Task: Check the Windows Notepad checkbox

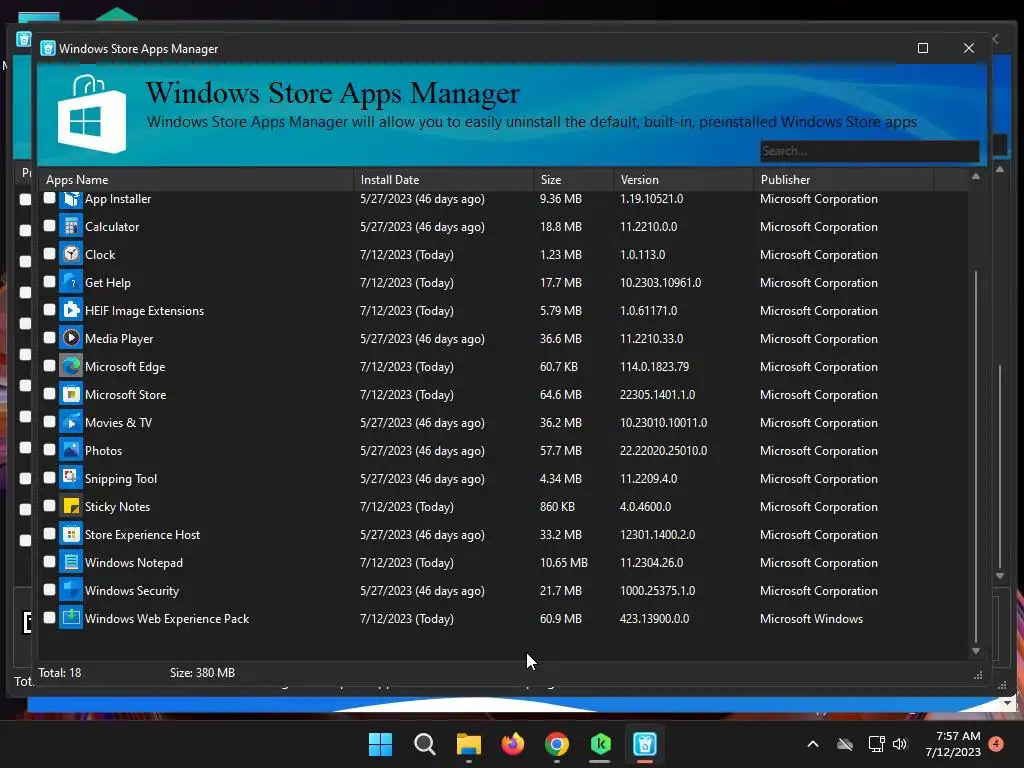Action: tap(50, 562)
